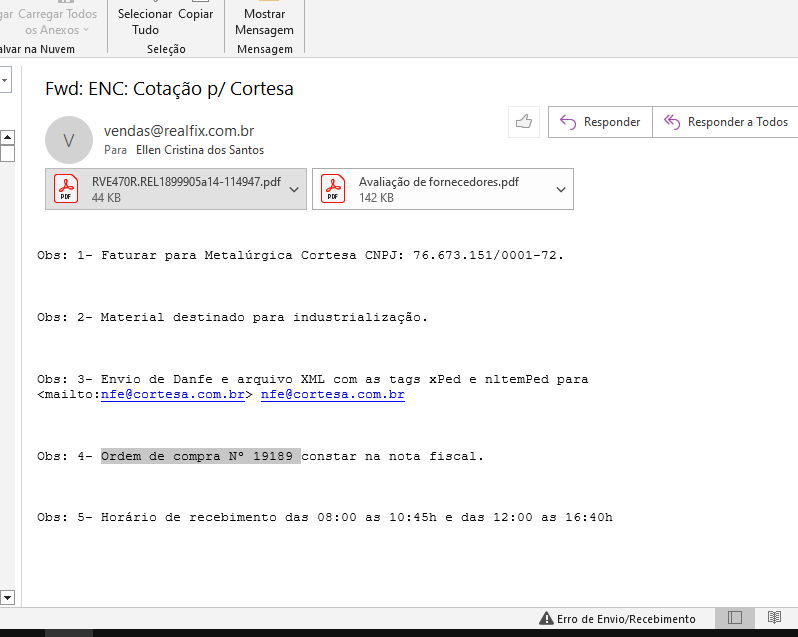Viewport: 798px width, 637px height.
Task: Click sender address vendas@realfix.com.br
Action: [x=178, y=131]
